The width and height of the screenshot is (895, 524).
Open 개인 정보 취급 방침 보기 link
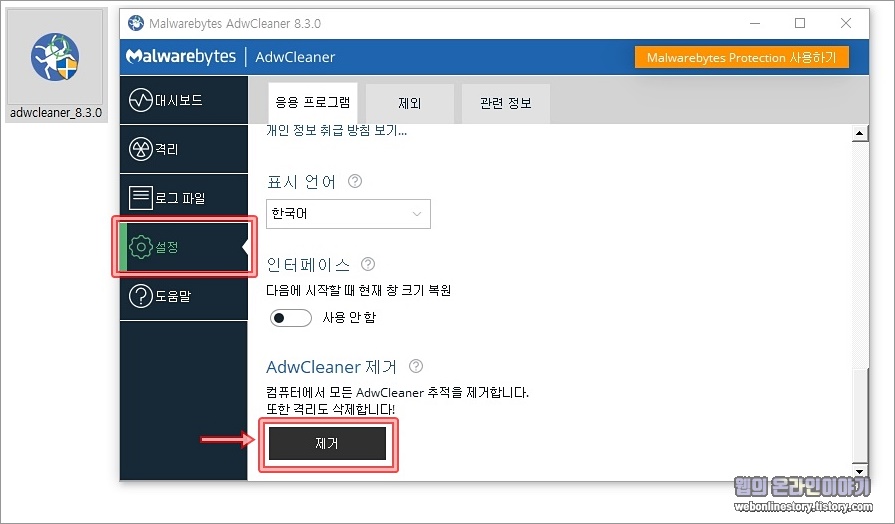[x=336, y=131]
